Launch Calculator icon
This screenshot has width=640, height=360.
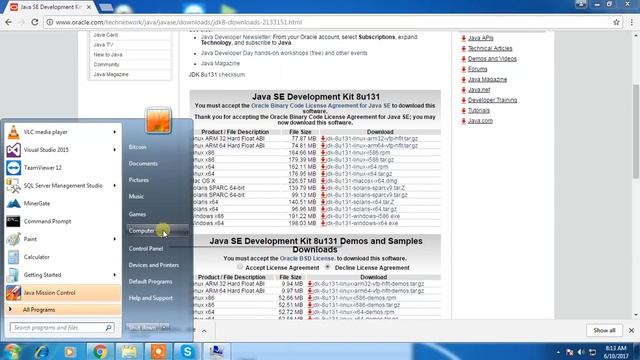[13, 257]
